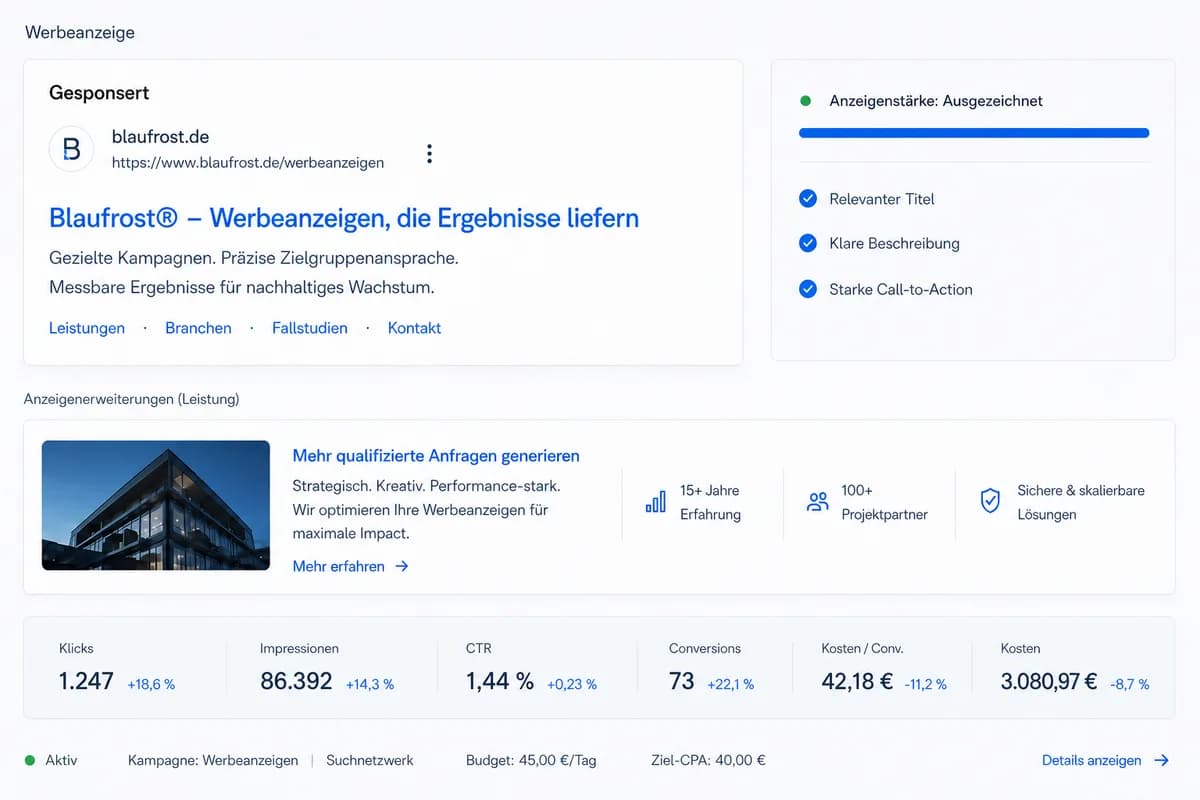Click Budget: 45,00 €/Tag
This screenshot has width=1200, height=800.
(x=531, y=760)
